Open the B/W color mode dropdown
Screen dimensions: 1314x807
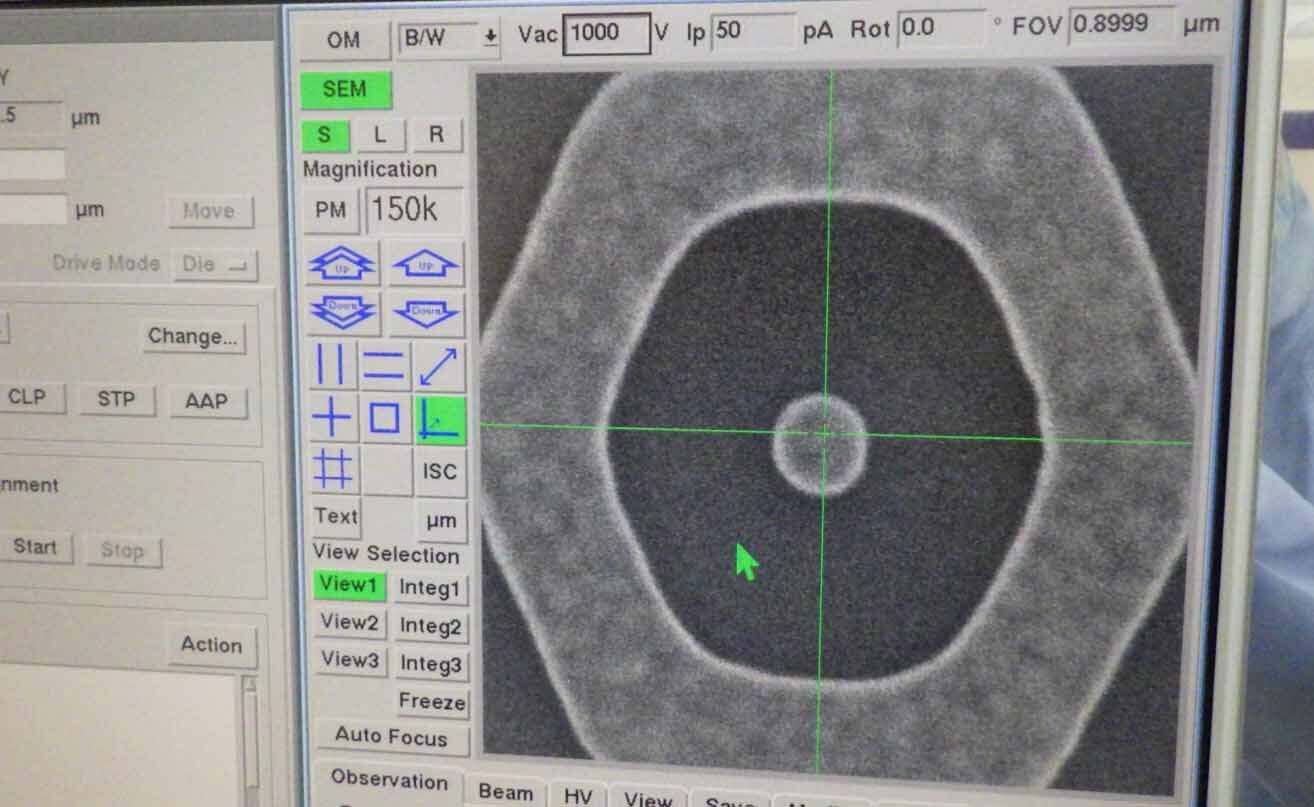449,38
